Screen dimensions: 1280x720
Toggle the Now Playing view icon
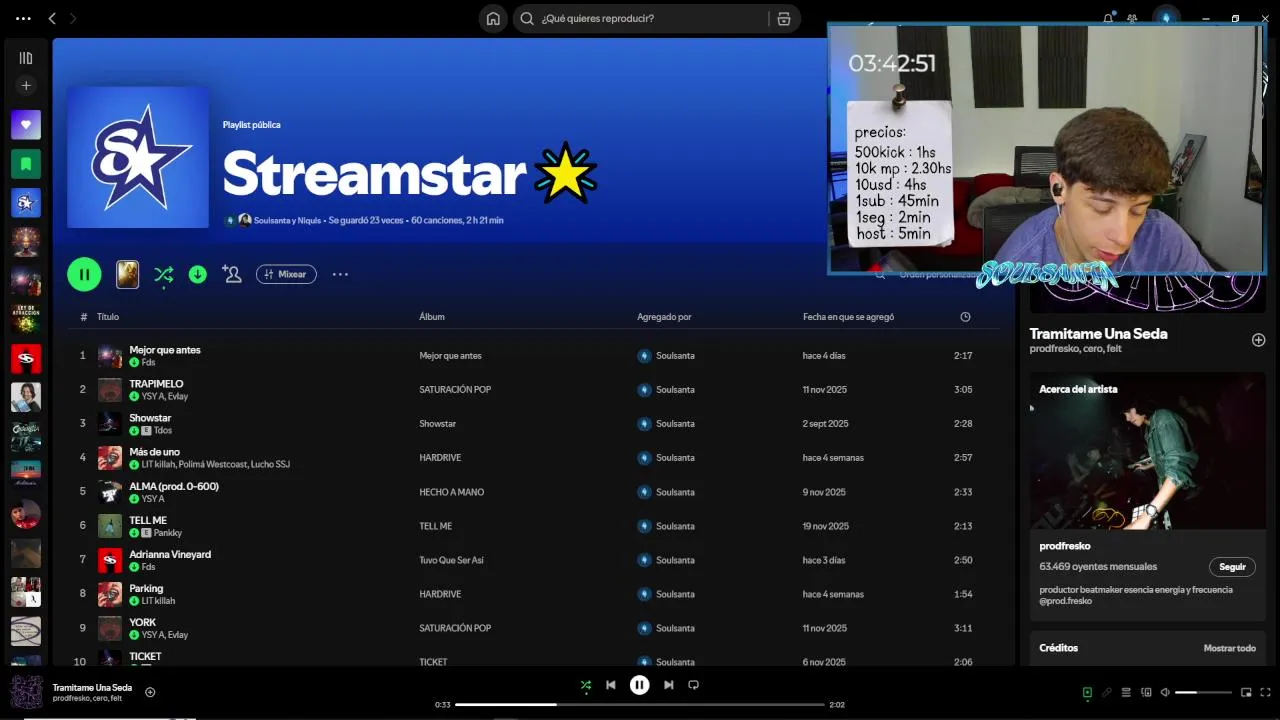pyautogui.click(x=1087, y=692)
